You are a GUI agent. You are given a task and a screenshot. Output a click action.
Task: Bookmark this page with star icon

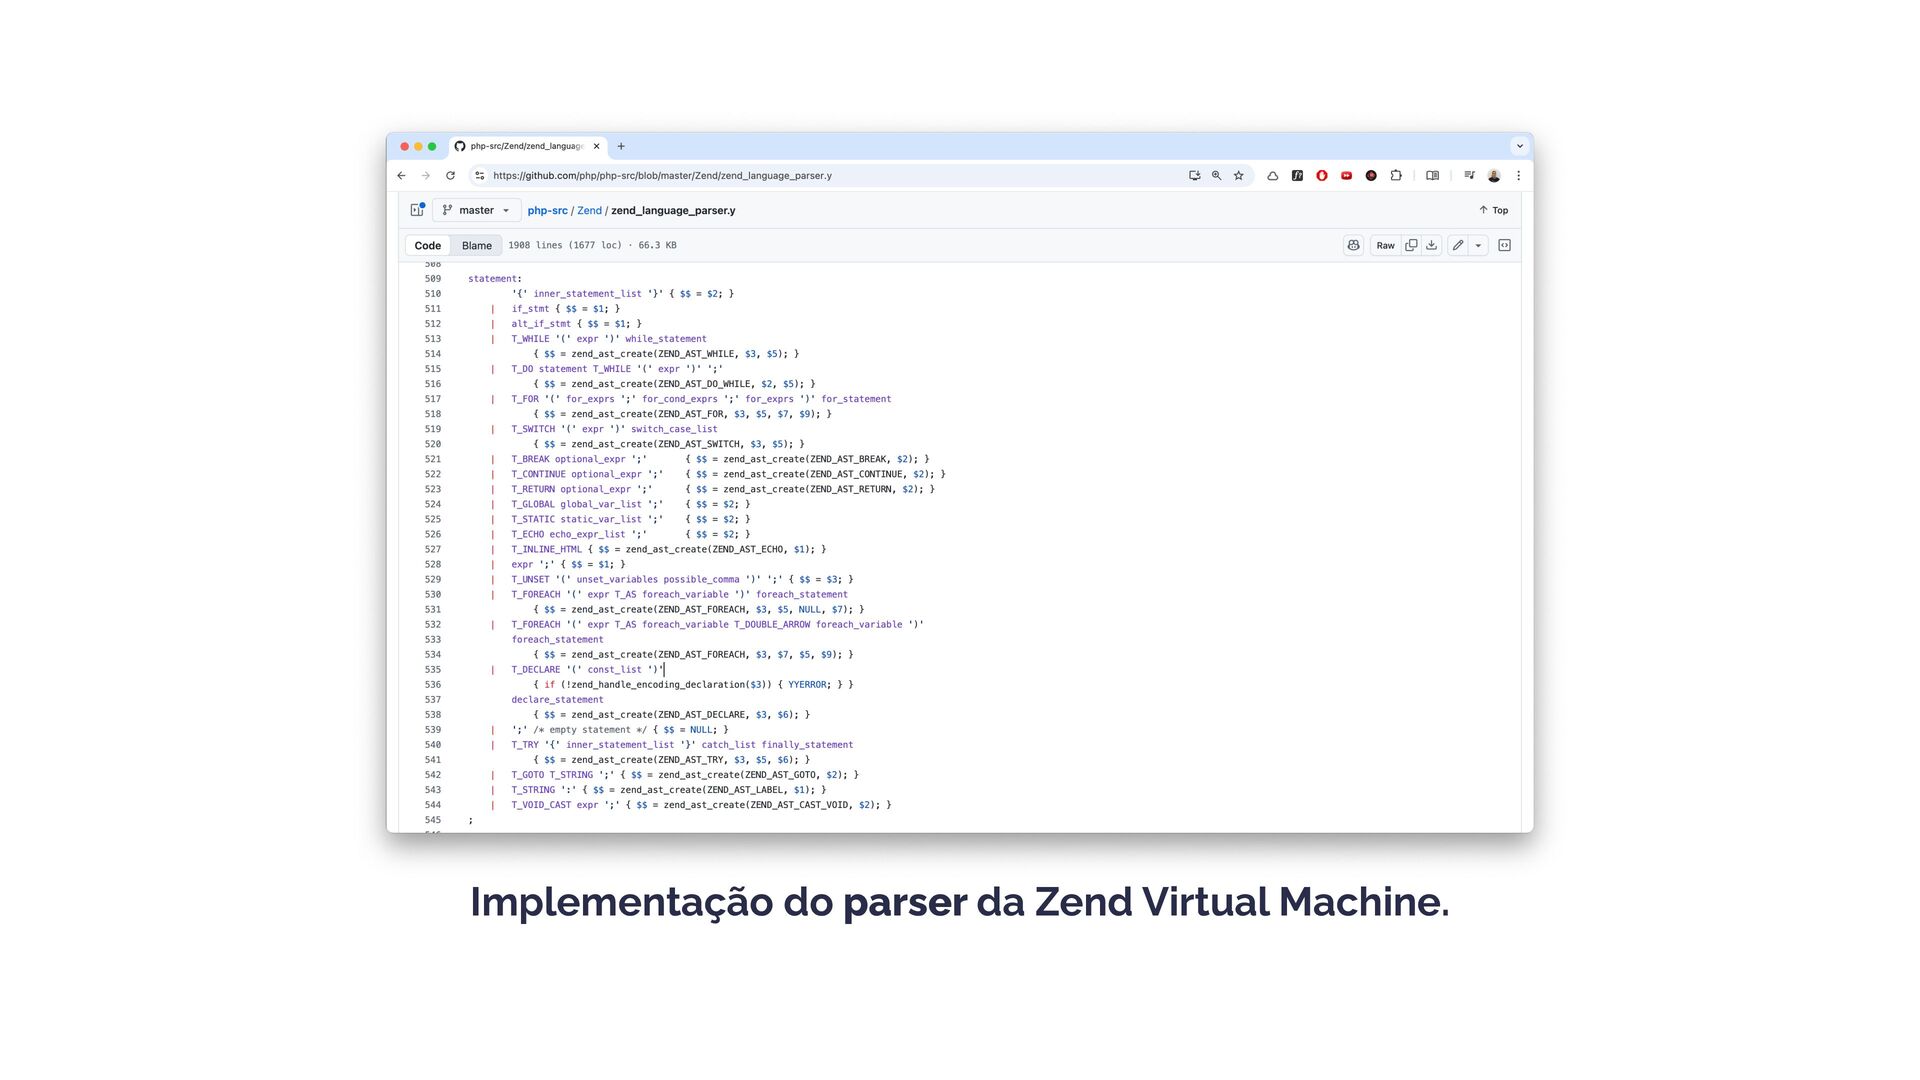pyautogui.click(x=1238, y=175)
